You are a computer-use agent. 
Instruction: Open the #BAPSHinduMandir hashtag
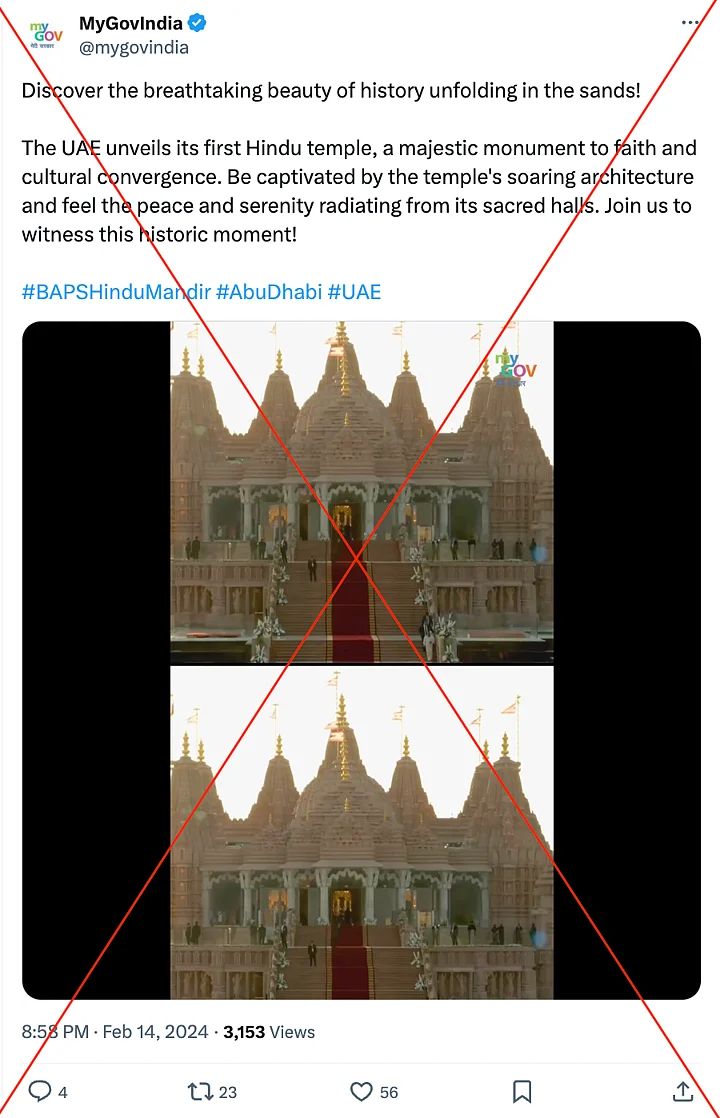(x=116, y=292)
